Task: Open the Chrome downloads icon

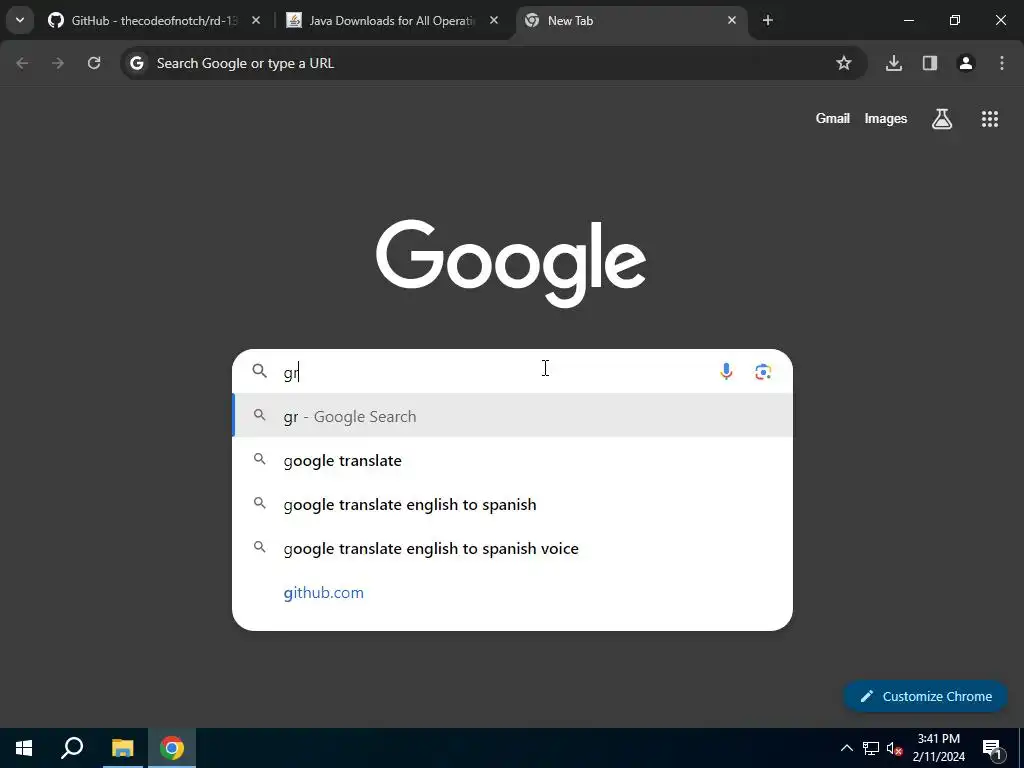Action: 894,63
